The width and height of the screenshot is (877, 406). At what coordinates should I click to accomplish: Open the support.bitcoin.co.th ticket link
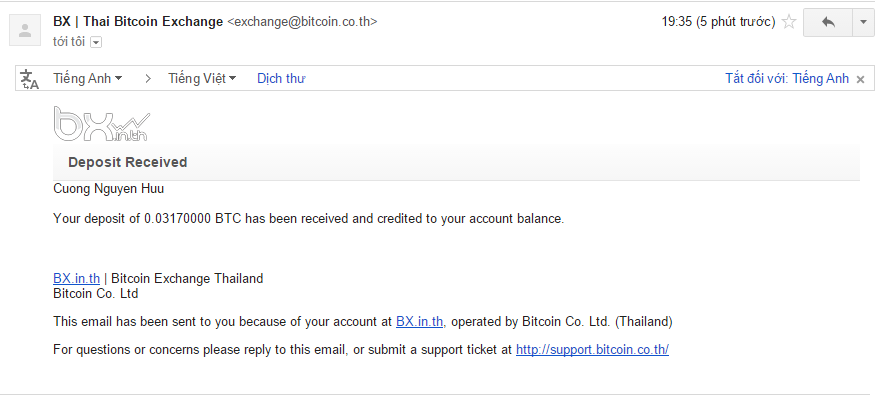click(592, 350)
